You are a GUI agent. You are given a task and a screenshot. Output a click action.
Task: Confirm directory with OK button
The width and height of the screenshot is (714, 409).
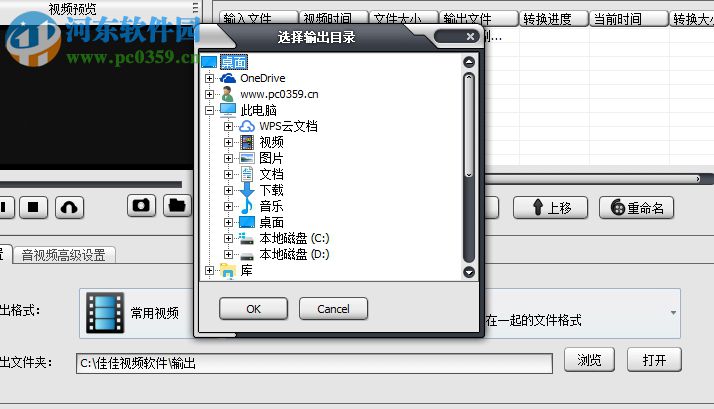click(253, 309)
